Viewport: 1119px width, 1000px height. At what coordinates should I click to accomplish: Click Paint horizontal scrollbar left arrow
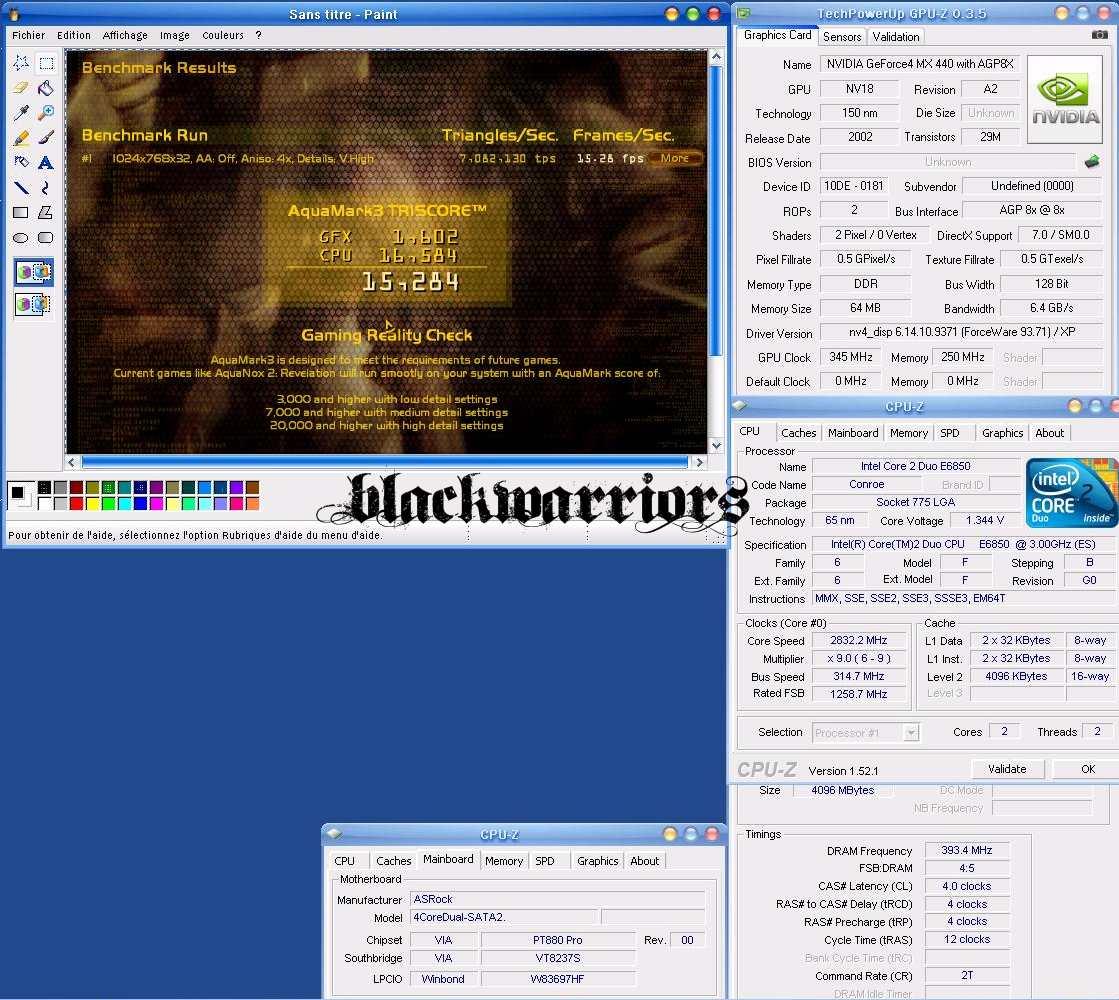click(71, 462)
